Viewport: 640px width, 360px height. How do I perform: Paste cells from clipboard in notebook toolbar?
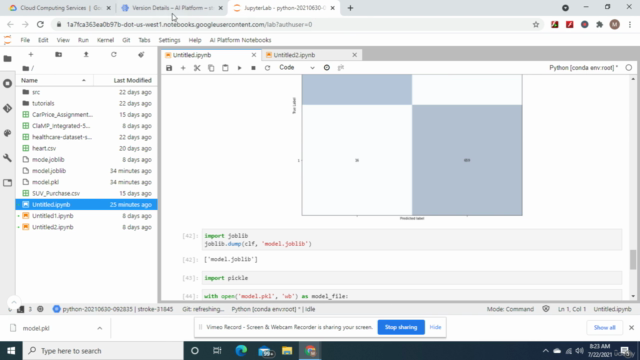coord(225,68)
